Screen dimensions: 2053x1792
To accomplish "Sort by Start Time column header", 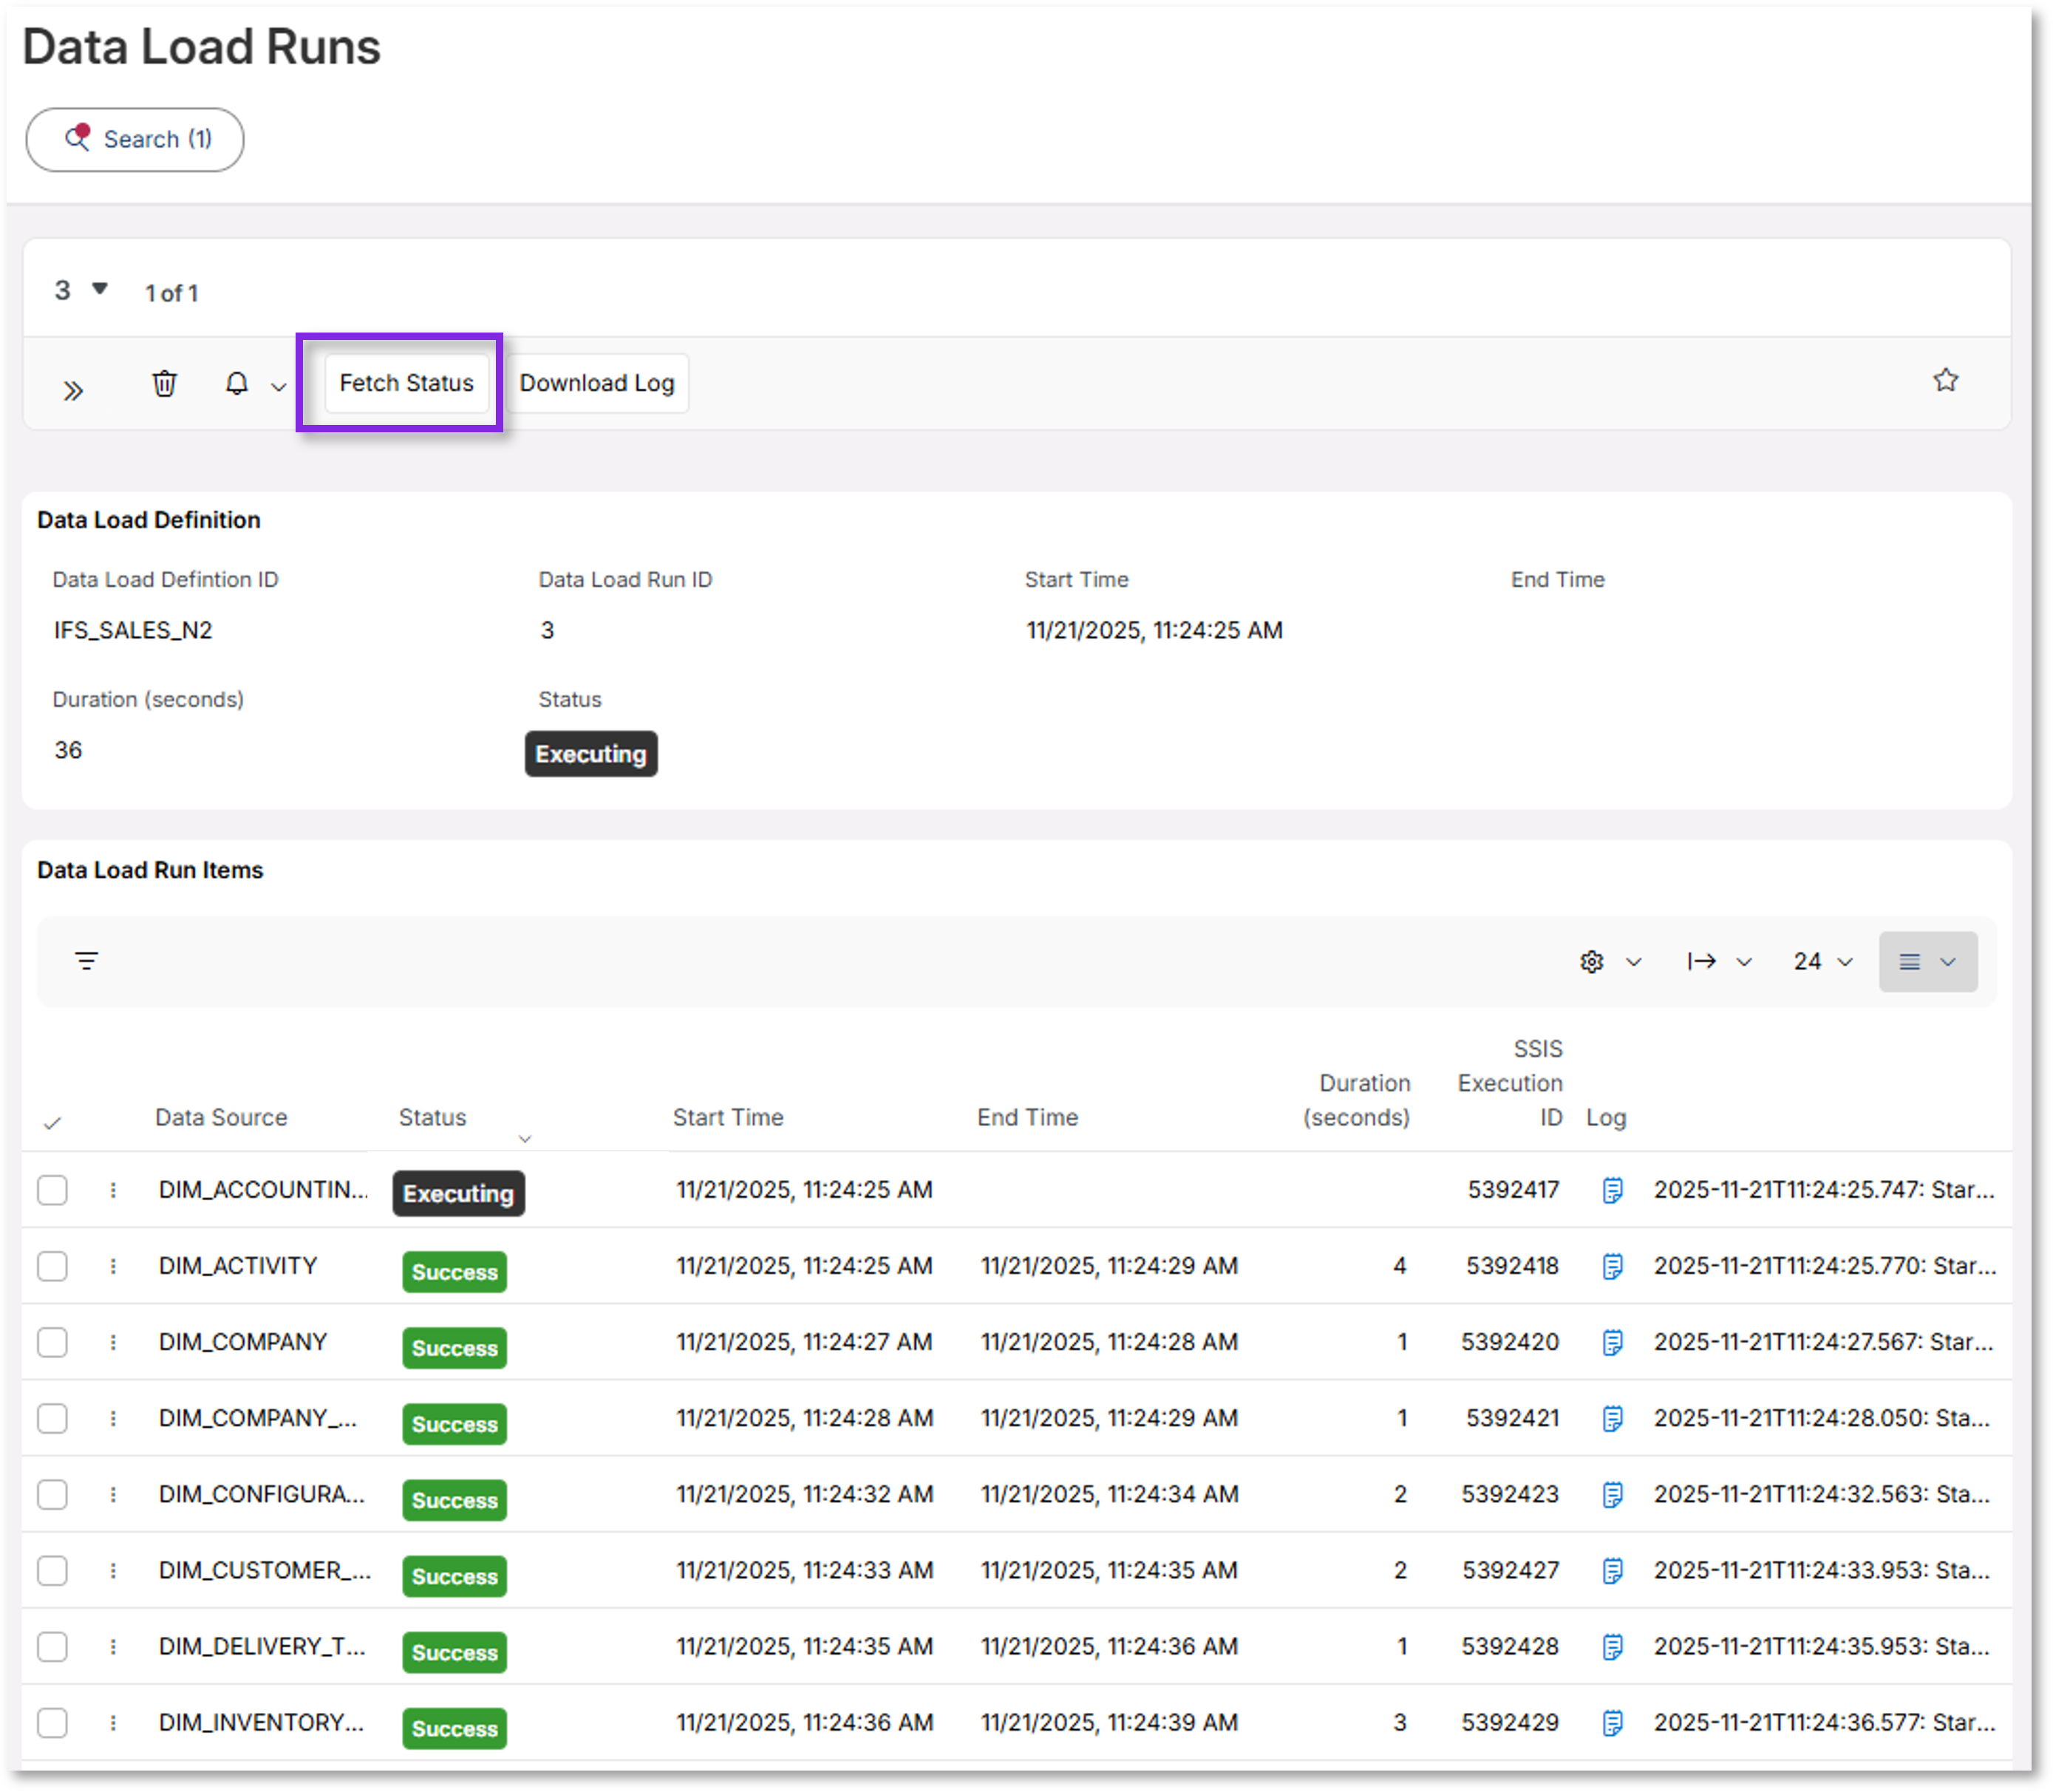I will click(x=727, y=1117).
